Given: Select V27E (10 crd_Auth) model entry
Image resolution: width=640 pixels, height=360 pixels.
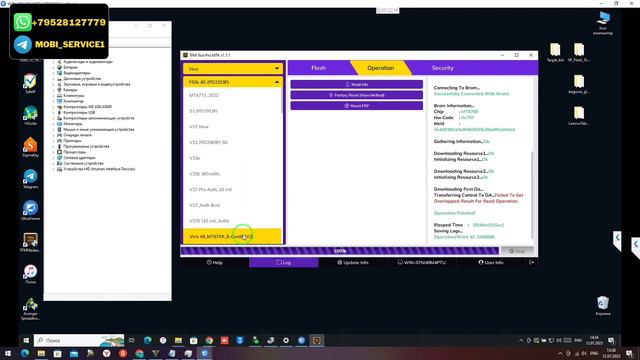Looking at the screenshot, I should [209, 221].
